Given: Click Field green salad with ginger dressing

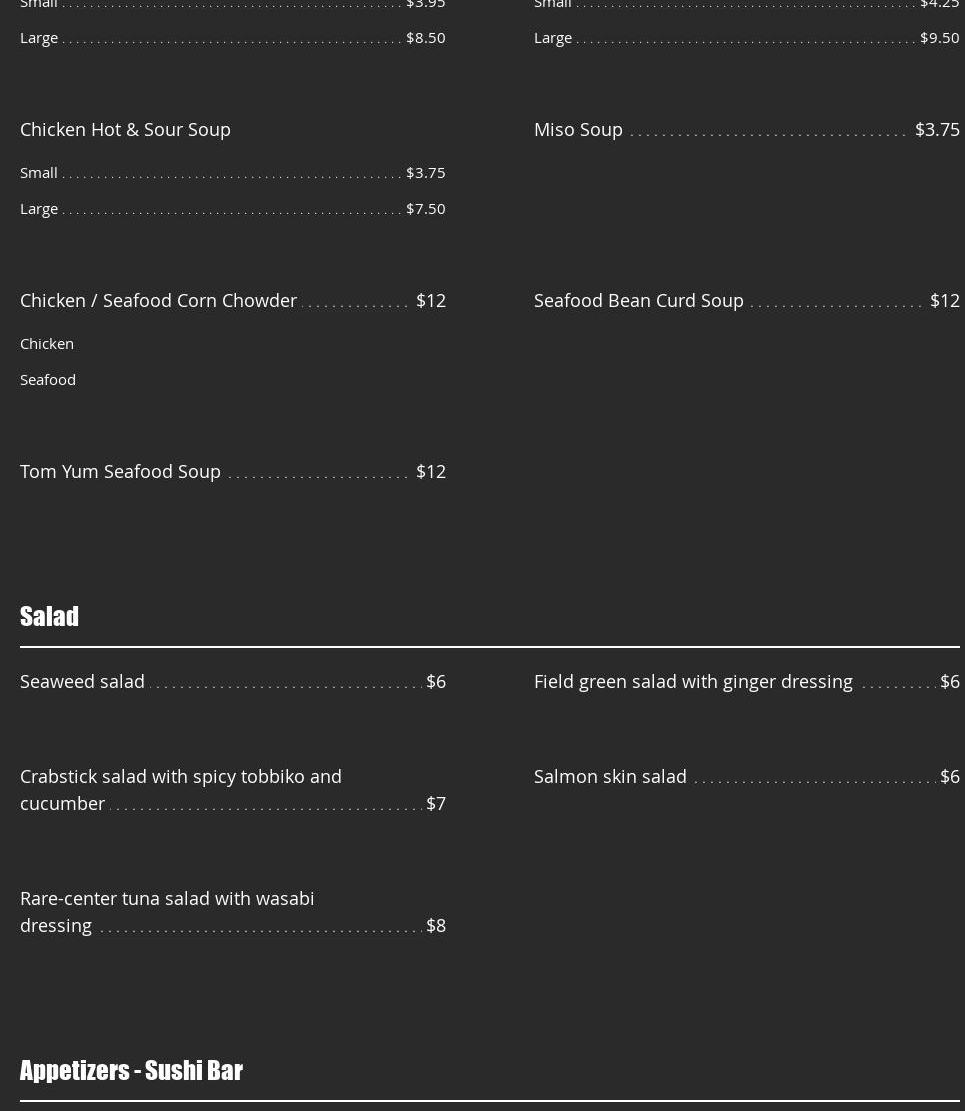Looking at the screenshot, I should [x=693, y=681].
